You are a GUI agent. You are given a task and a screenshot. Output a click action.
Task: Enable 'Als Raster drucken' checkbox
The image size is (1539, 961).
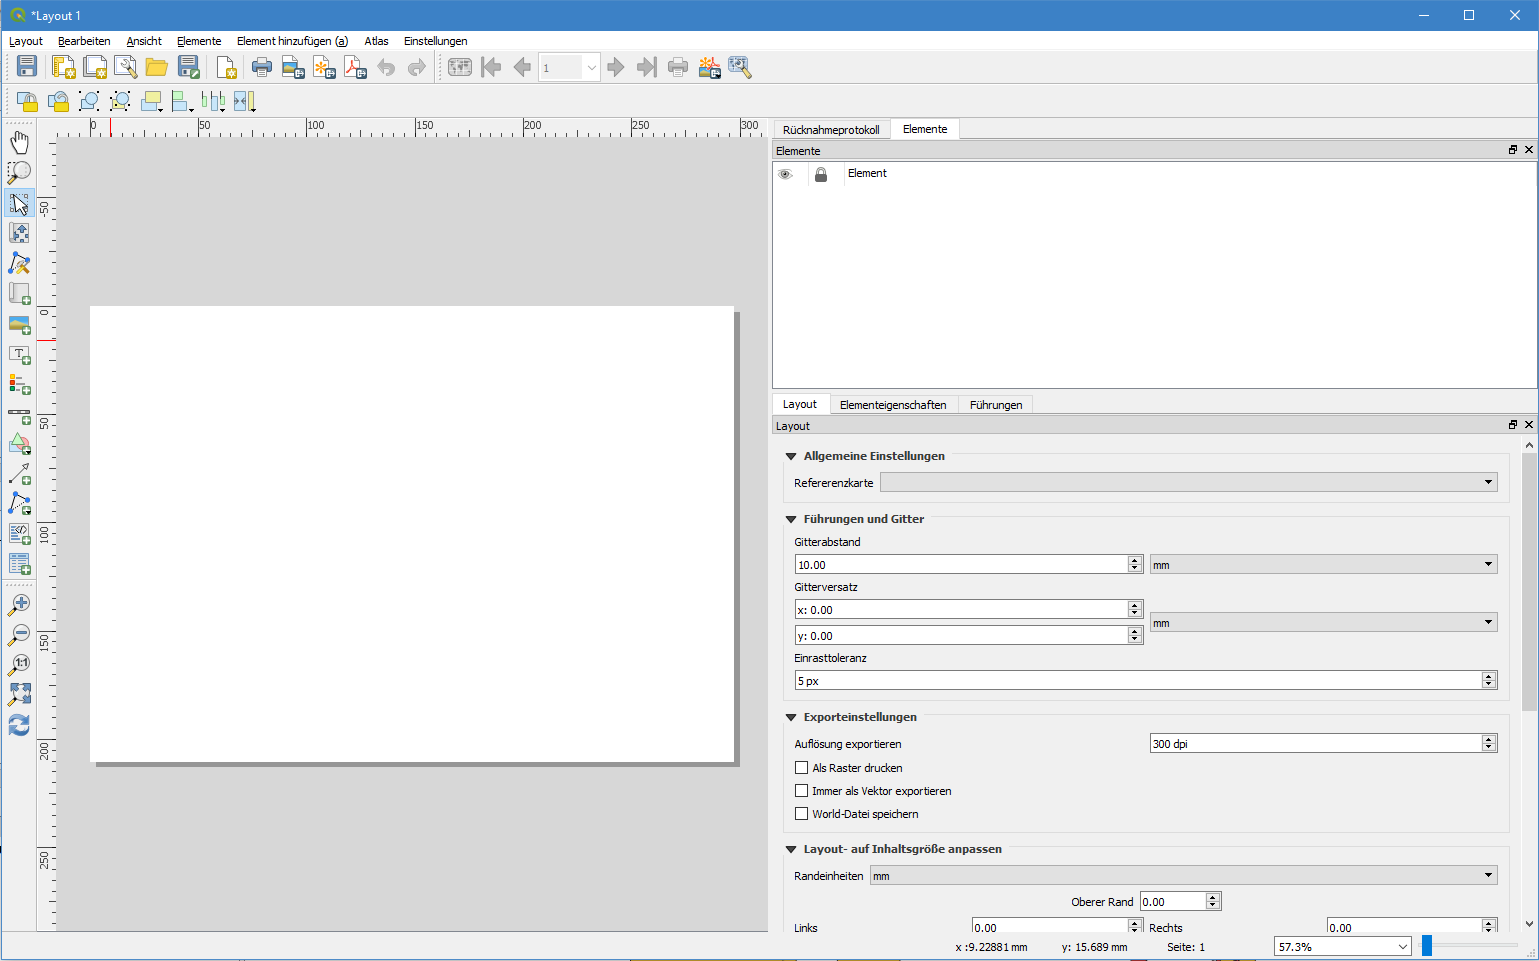[x=801, y=768]
